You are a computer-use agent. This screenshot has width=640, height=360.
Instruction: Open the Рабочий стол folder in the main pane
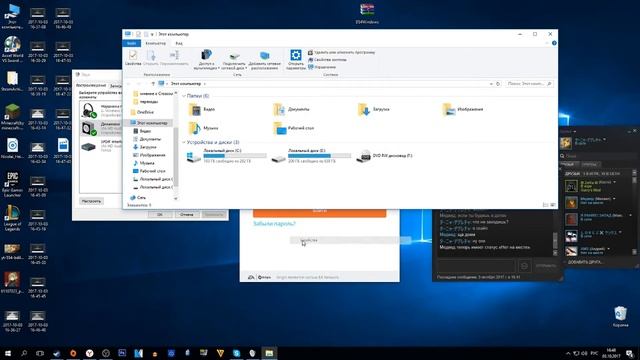coord(294,128)
